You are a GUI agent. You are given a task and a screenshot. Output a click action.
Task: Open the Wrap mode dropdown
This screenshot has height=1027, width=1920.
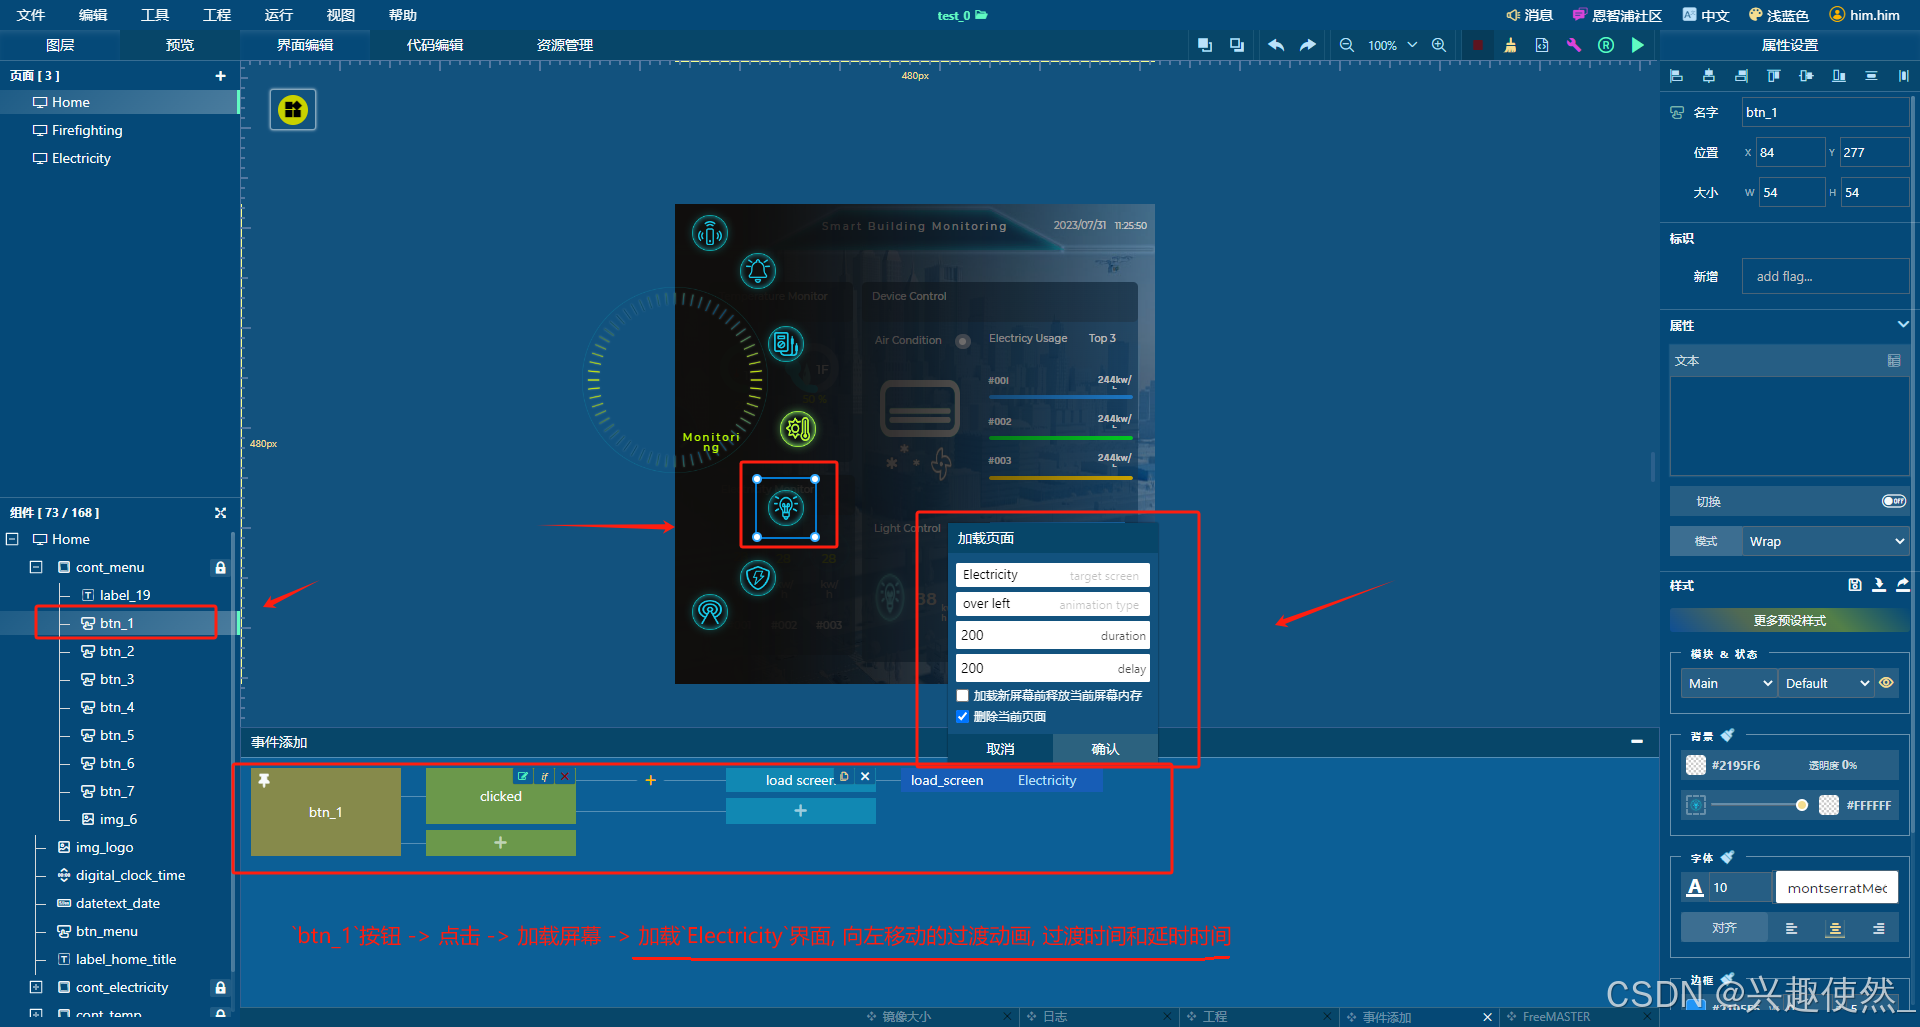pyautogui.click(x=1826, y=541)
